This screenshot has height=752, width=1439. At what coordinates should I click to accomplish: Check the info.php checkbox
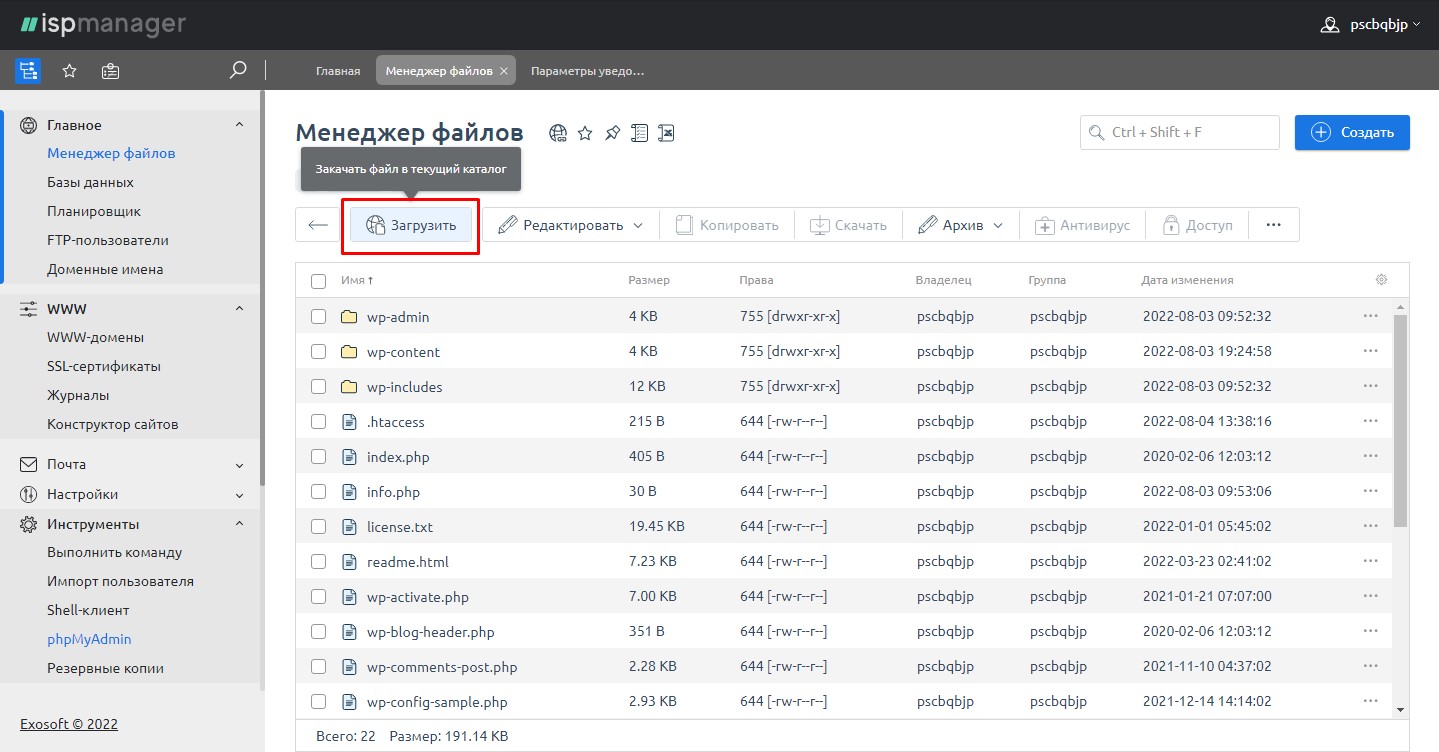pyautogui.click(x=318, y=492)
